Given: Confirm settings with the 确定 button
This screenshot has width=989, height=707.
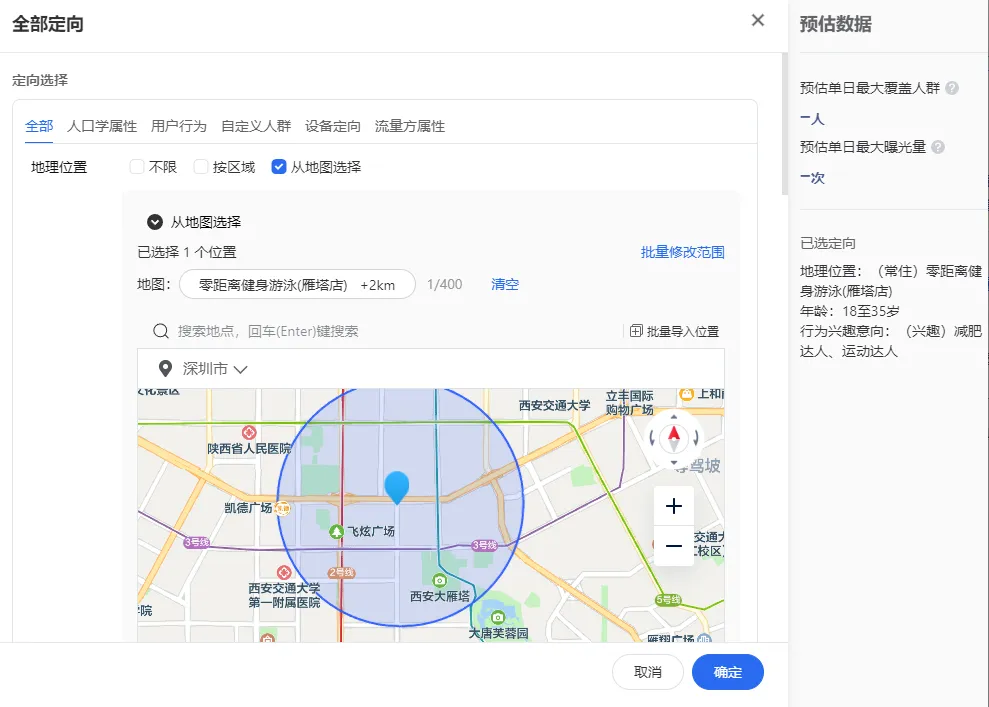Looking at the screenshot, I should pos(727,671).
